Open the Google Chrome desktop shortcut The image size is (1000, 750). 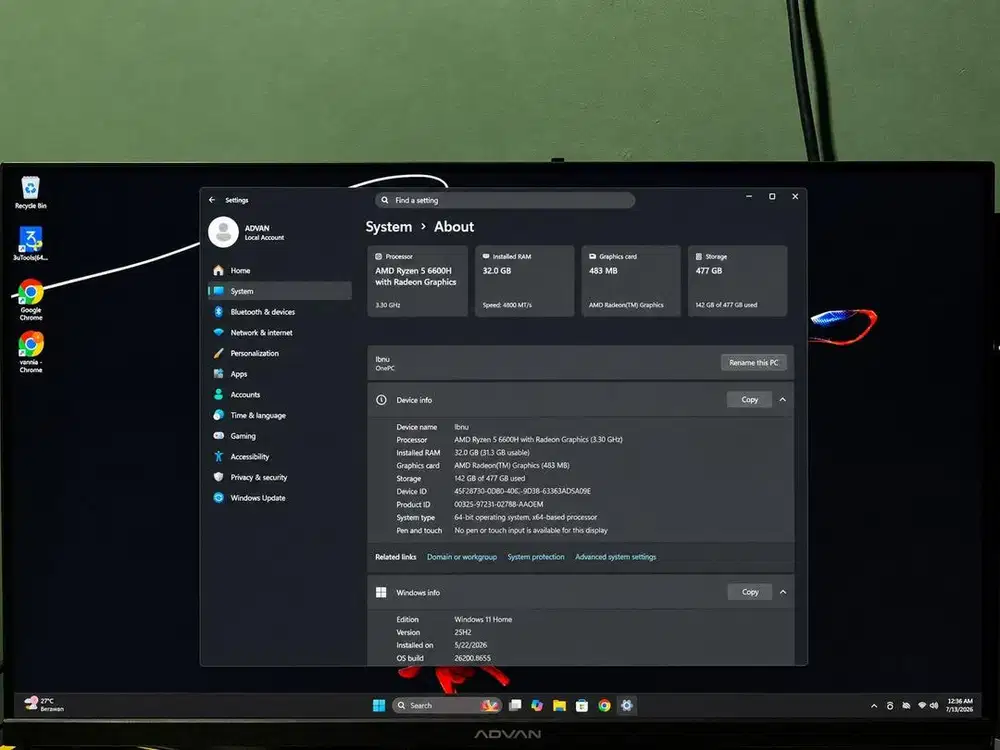click(30, 300)
